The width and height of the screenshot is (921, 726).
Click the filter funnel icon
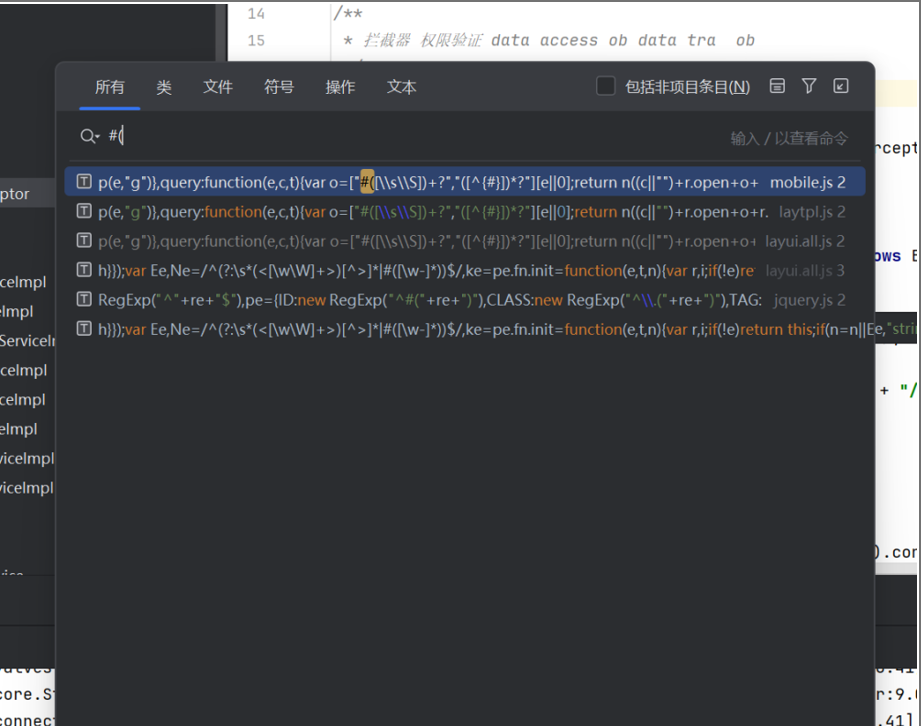(x=809, y=86)
